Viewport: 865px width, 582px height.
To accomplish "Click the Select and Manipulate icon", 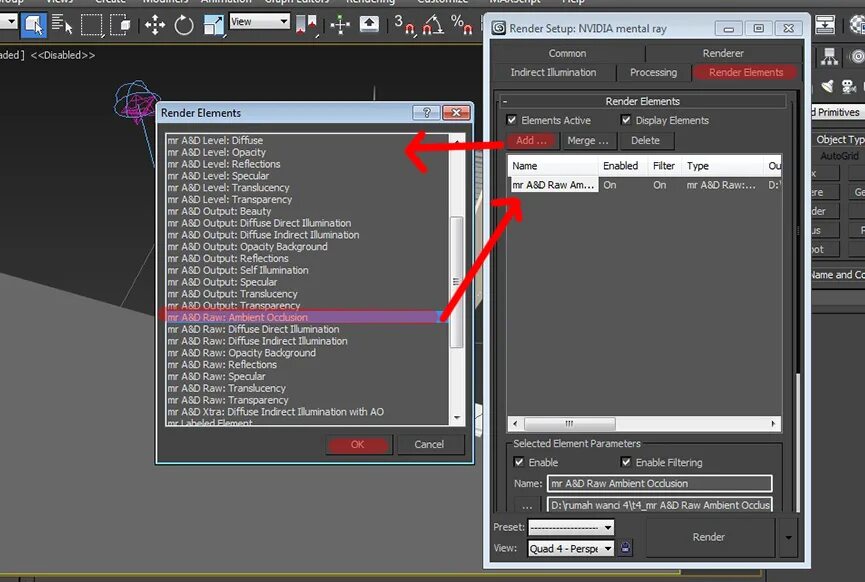I will [340, 25].
